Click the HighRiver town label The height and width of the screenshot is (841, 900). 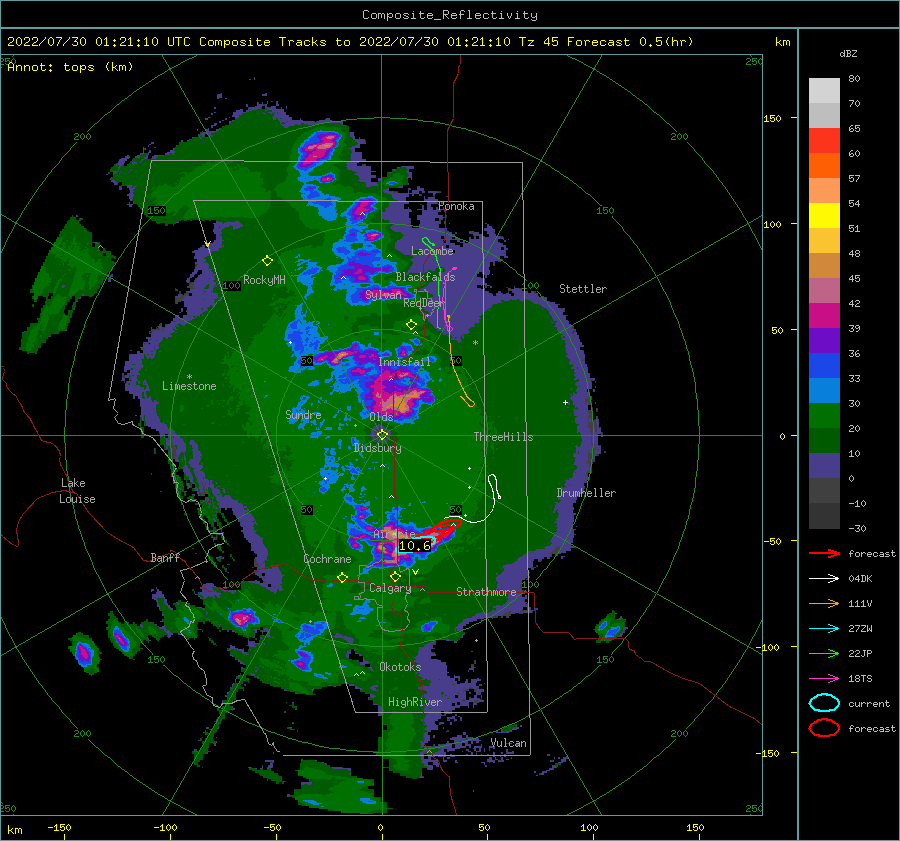pos(415,702)
